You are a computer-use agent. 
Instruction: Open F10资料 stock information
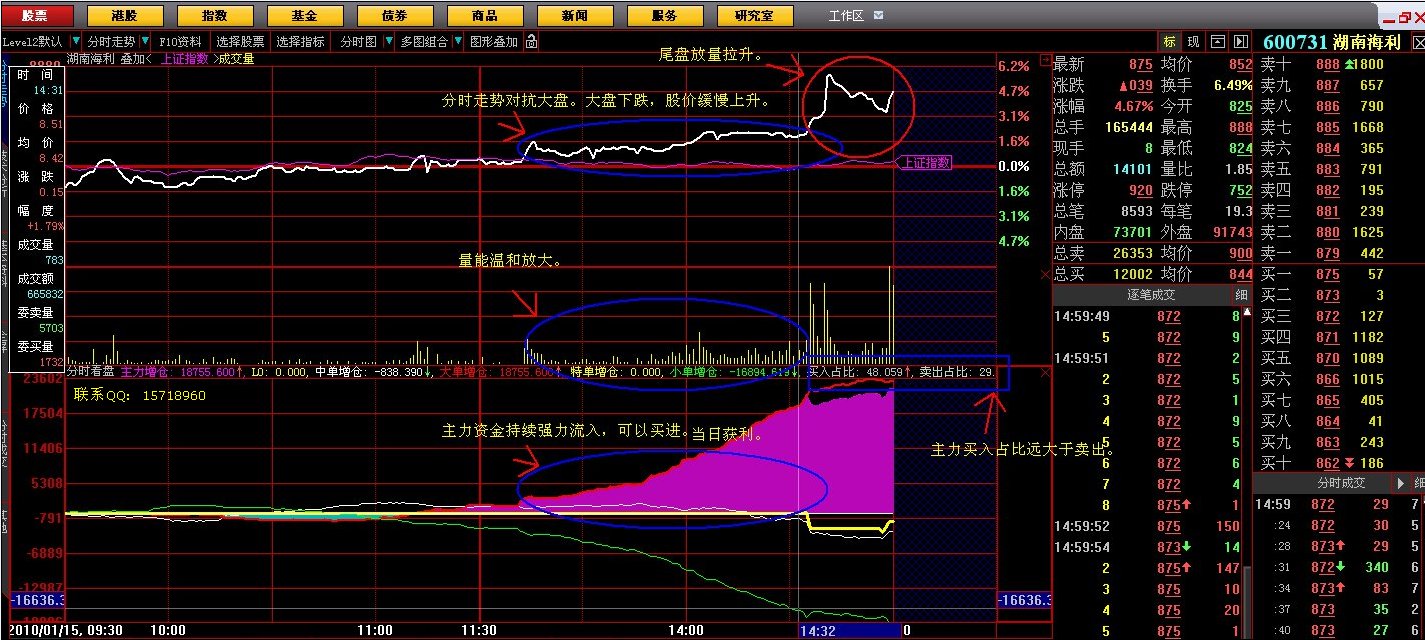coord(181,42)
